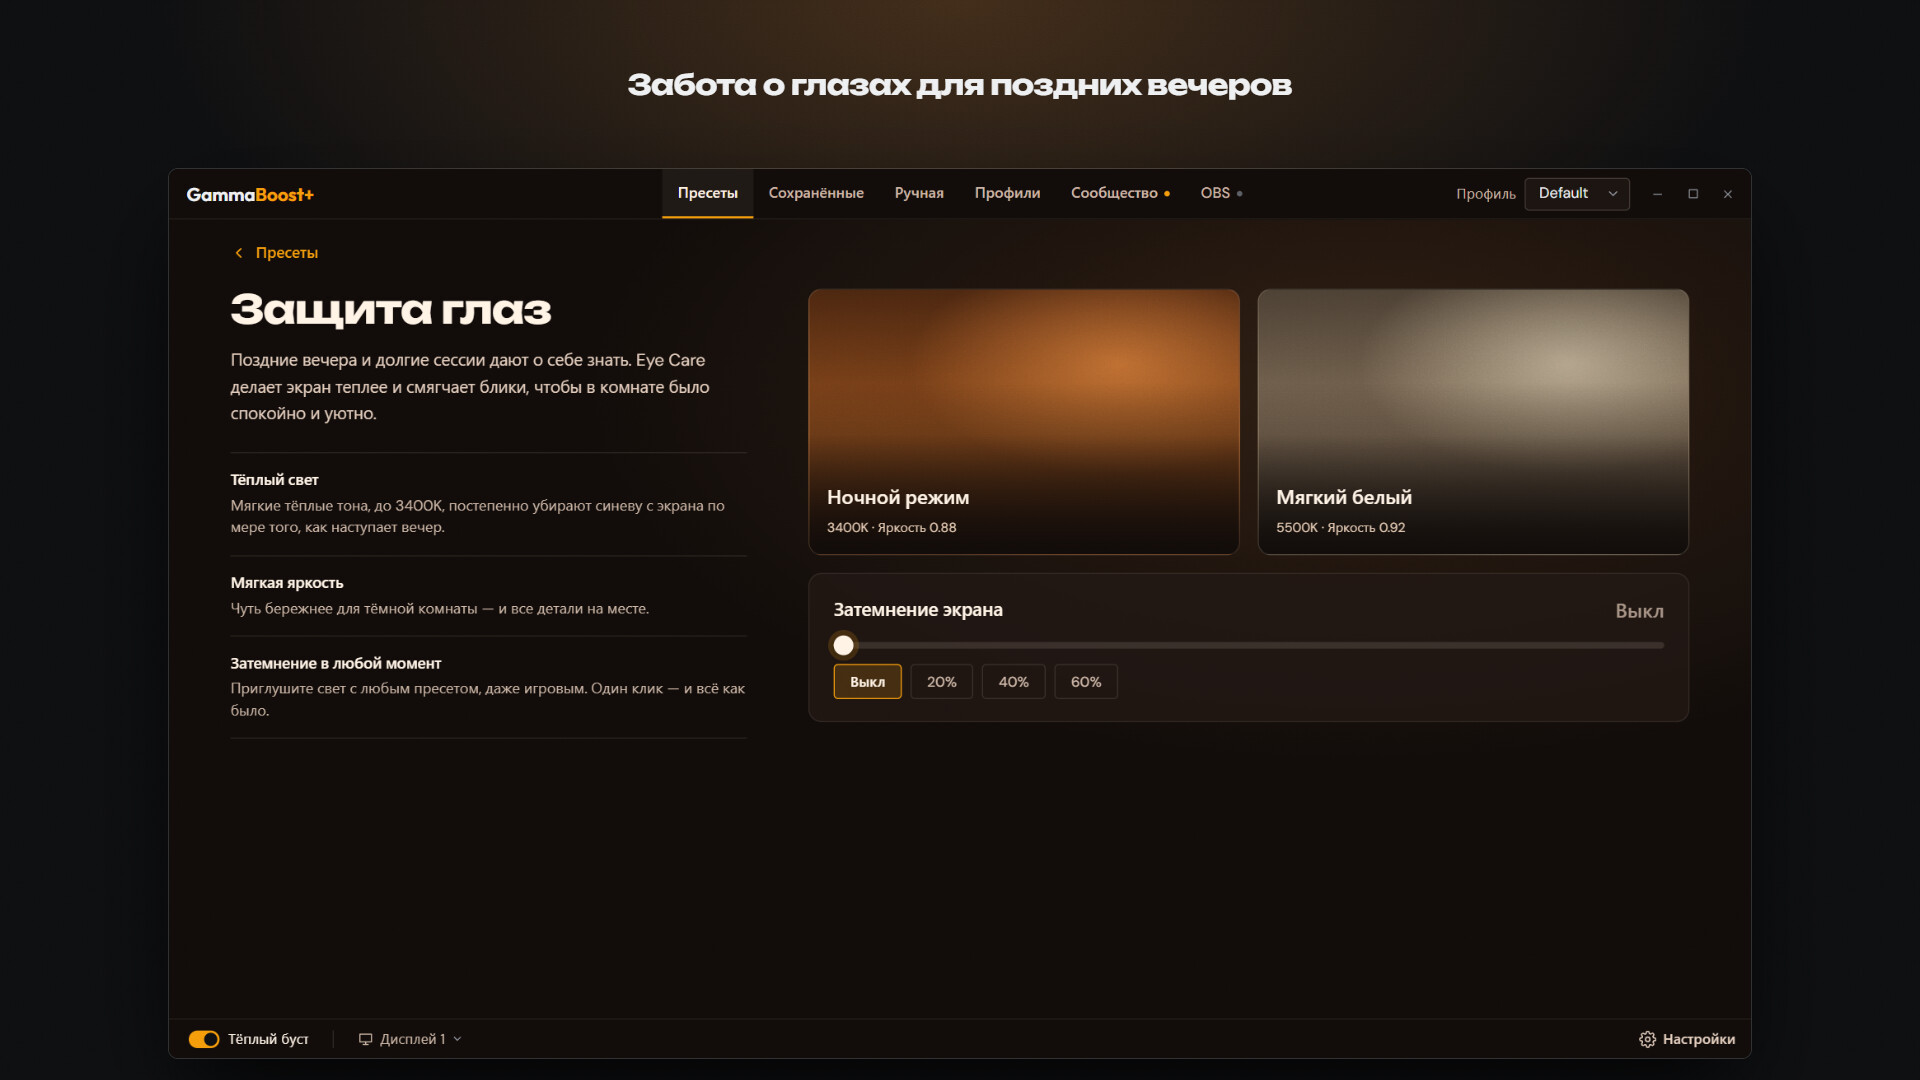Image resolution: width=1920 pixels, height=1080 pixels.
Task: Click the monitor icon next to Дисплей 1
Action: click(x=365, y=1040)
